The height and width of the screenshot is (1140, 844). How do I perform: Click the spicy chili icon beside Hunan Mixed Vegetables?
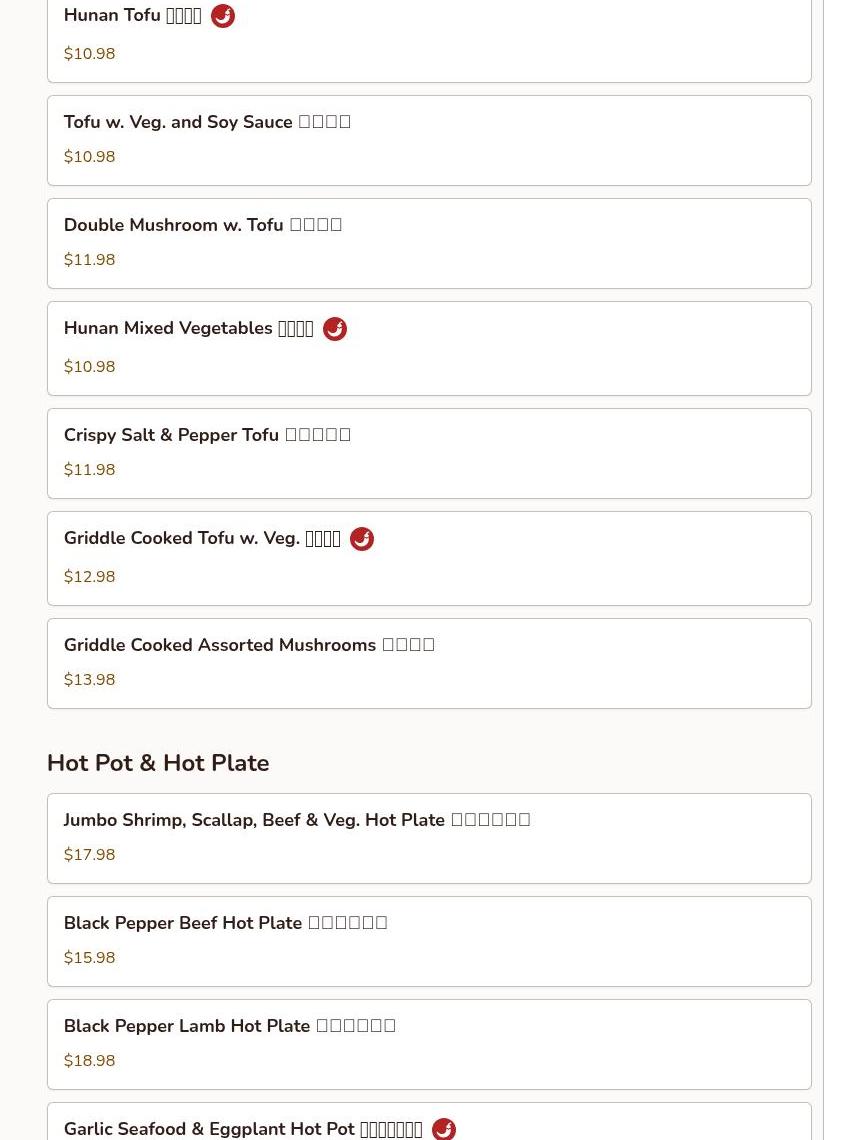(335, 329)
